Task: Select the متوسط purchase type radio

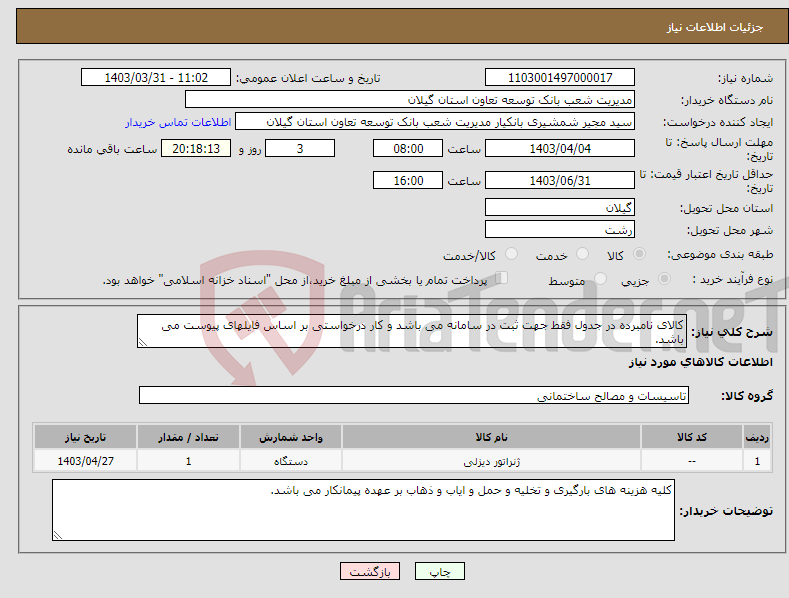Action: pos(600,278)
